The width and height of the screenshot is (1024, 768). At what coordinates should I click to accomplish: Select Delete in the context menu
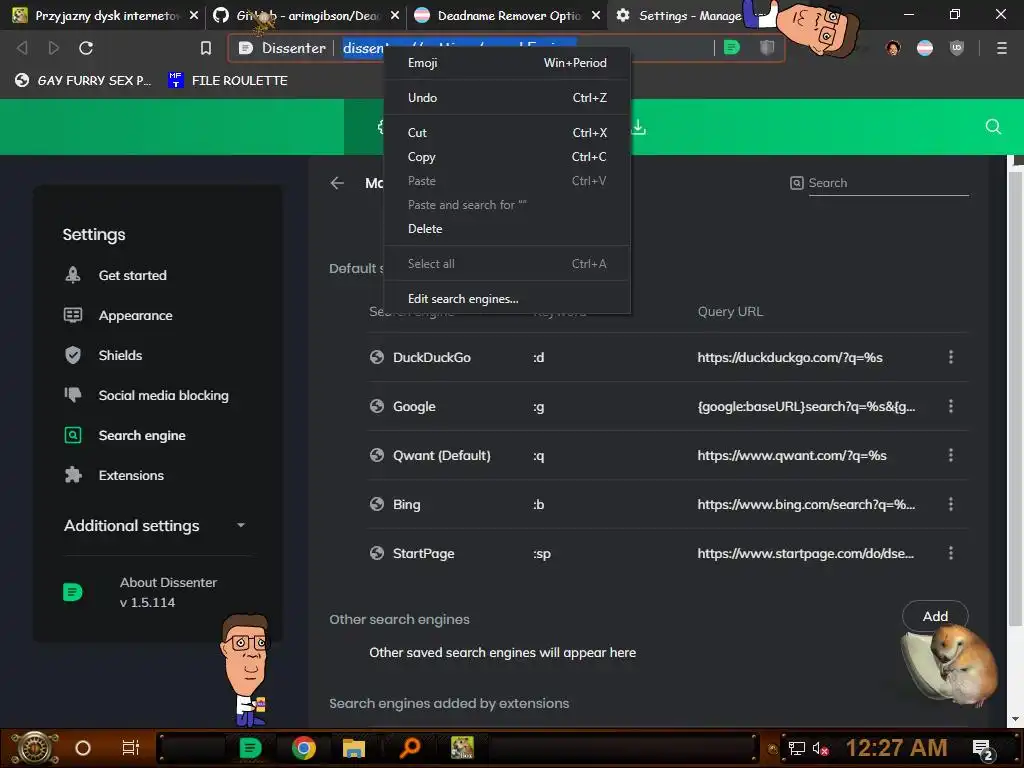click(x=507, y=229)
